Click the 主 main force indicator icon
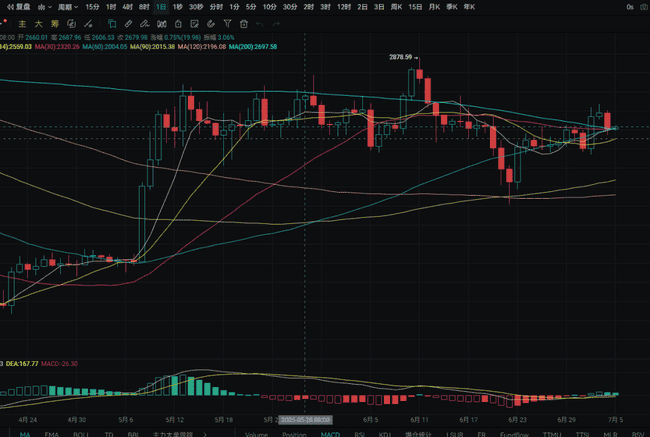 coord(24,22)
